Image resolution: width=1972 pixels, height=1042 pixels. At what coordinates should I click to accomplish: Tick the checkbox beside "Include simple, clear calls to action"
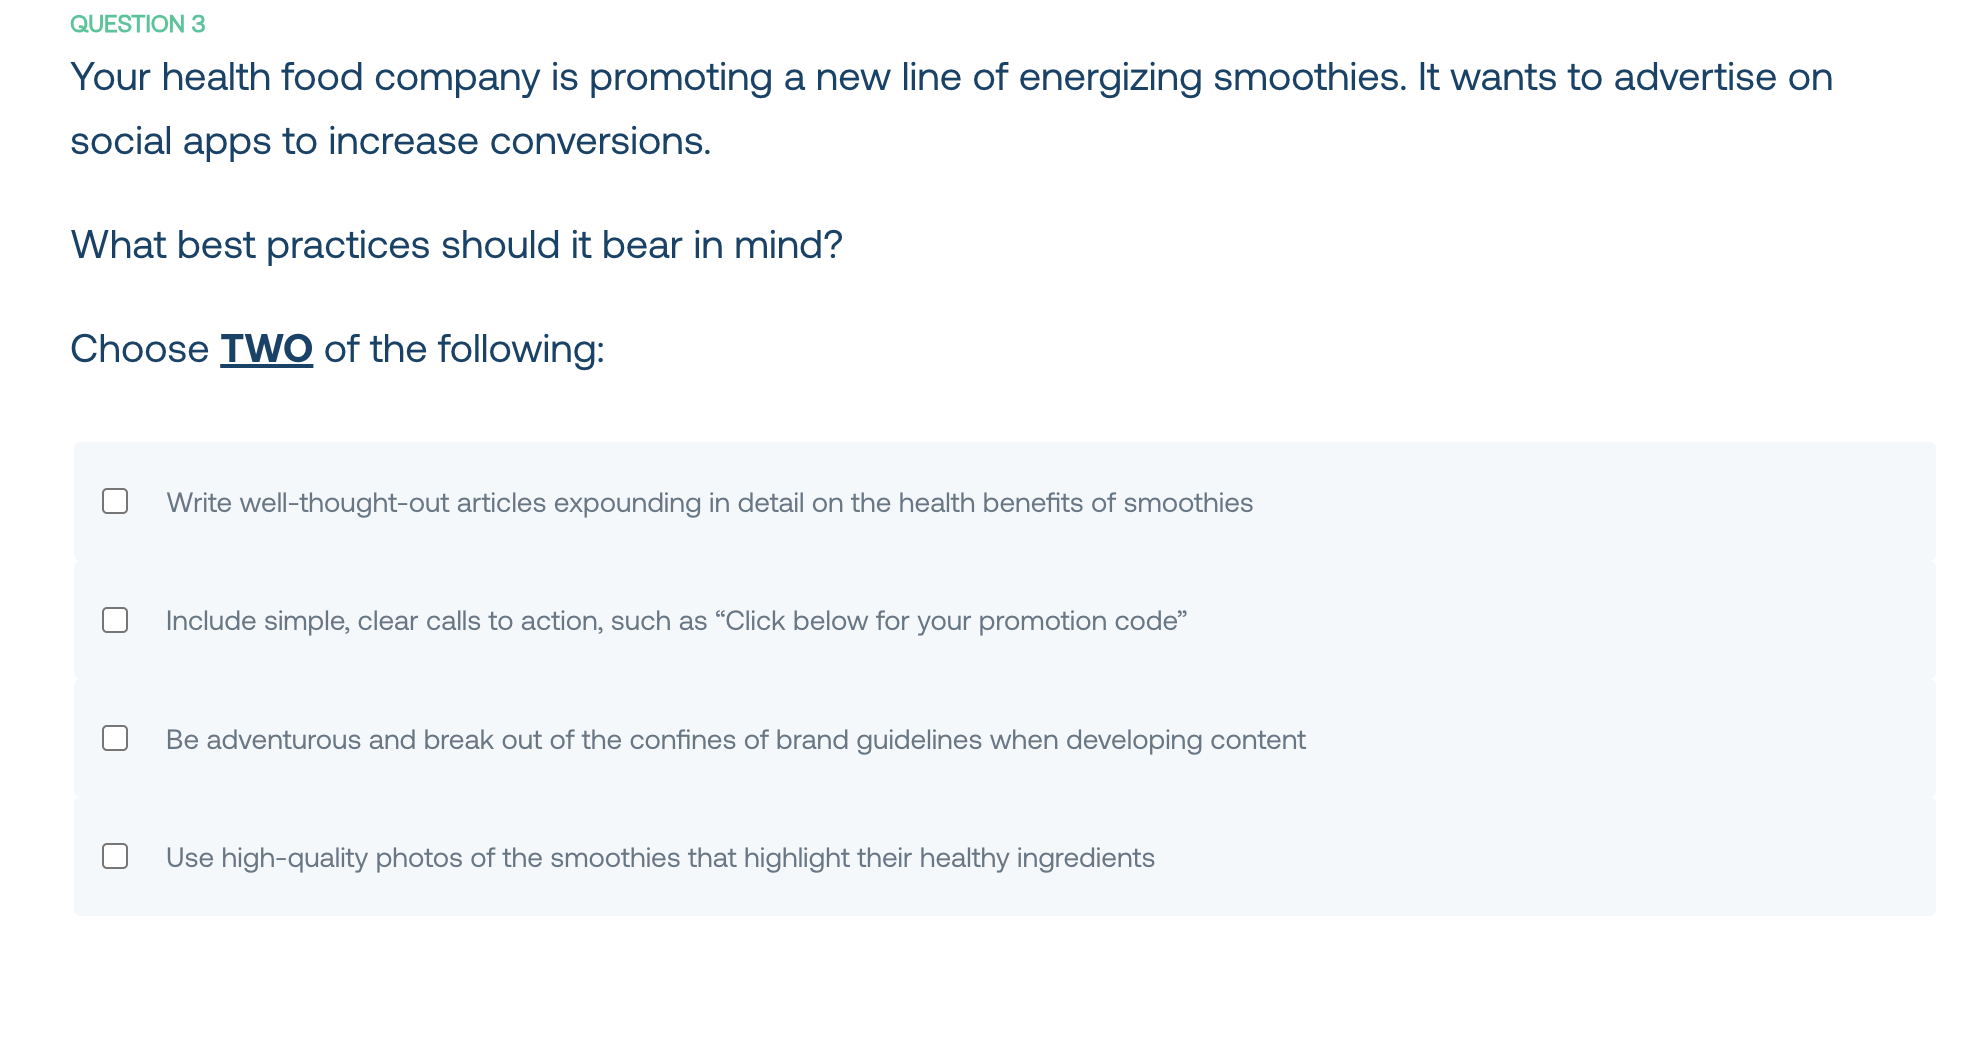tap(115, 620)
